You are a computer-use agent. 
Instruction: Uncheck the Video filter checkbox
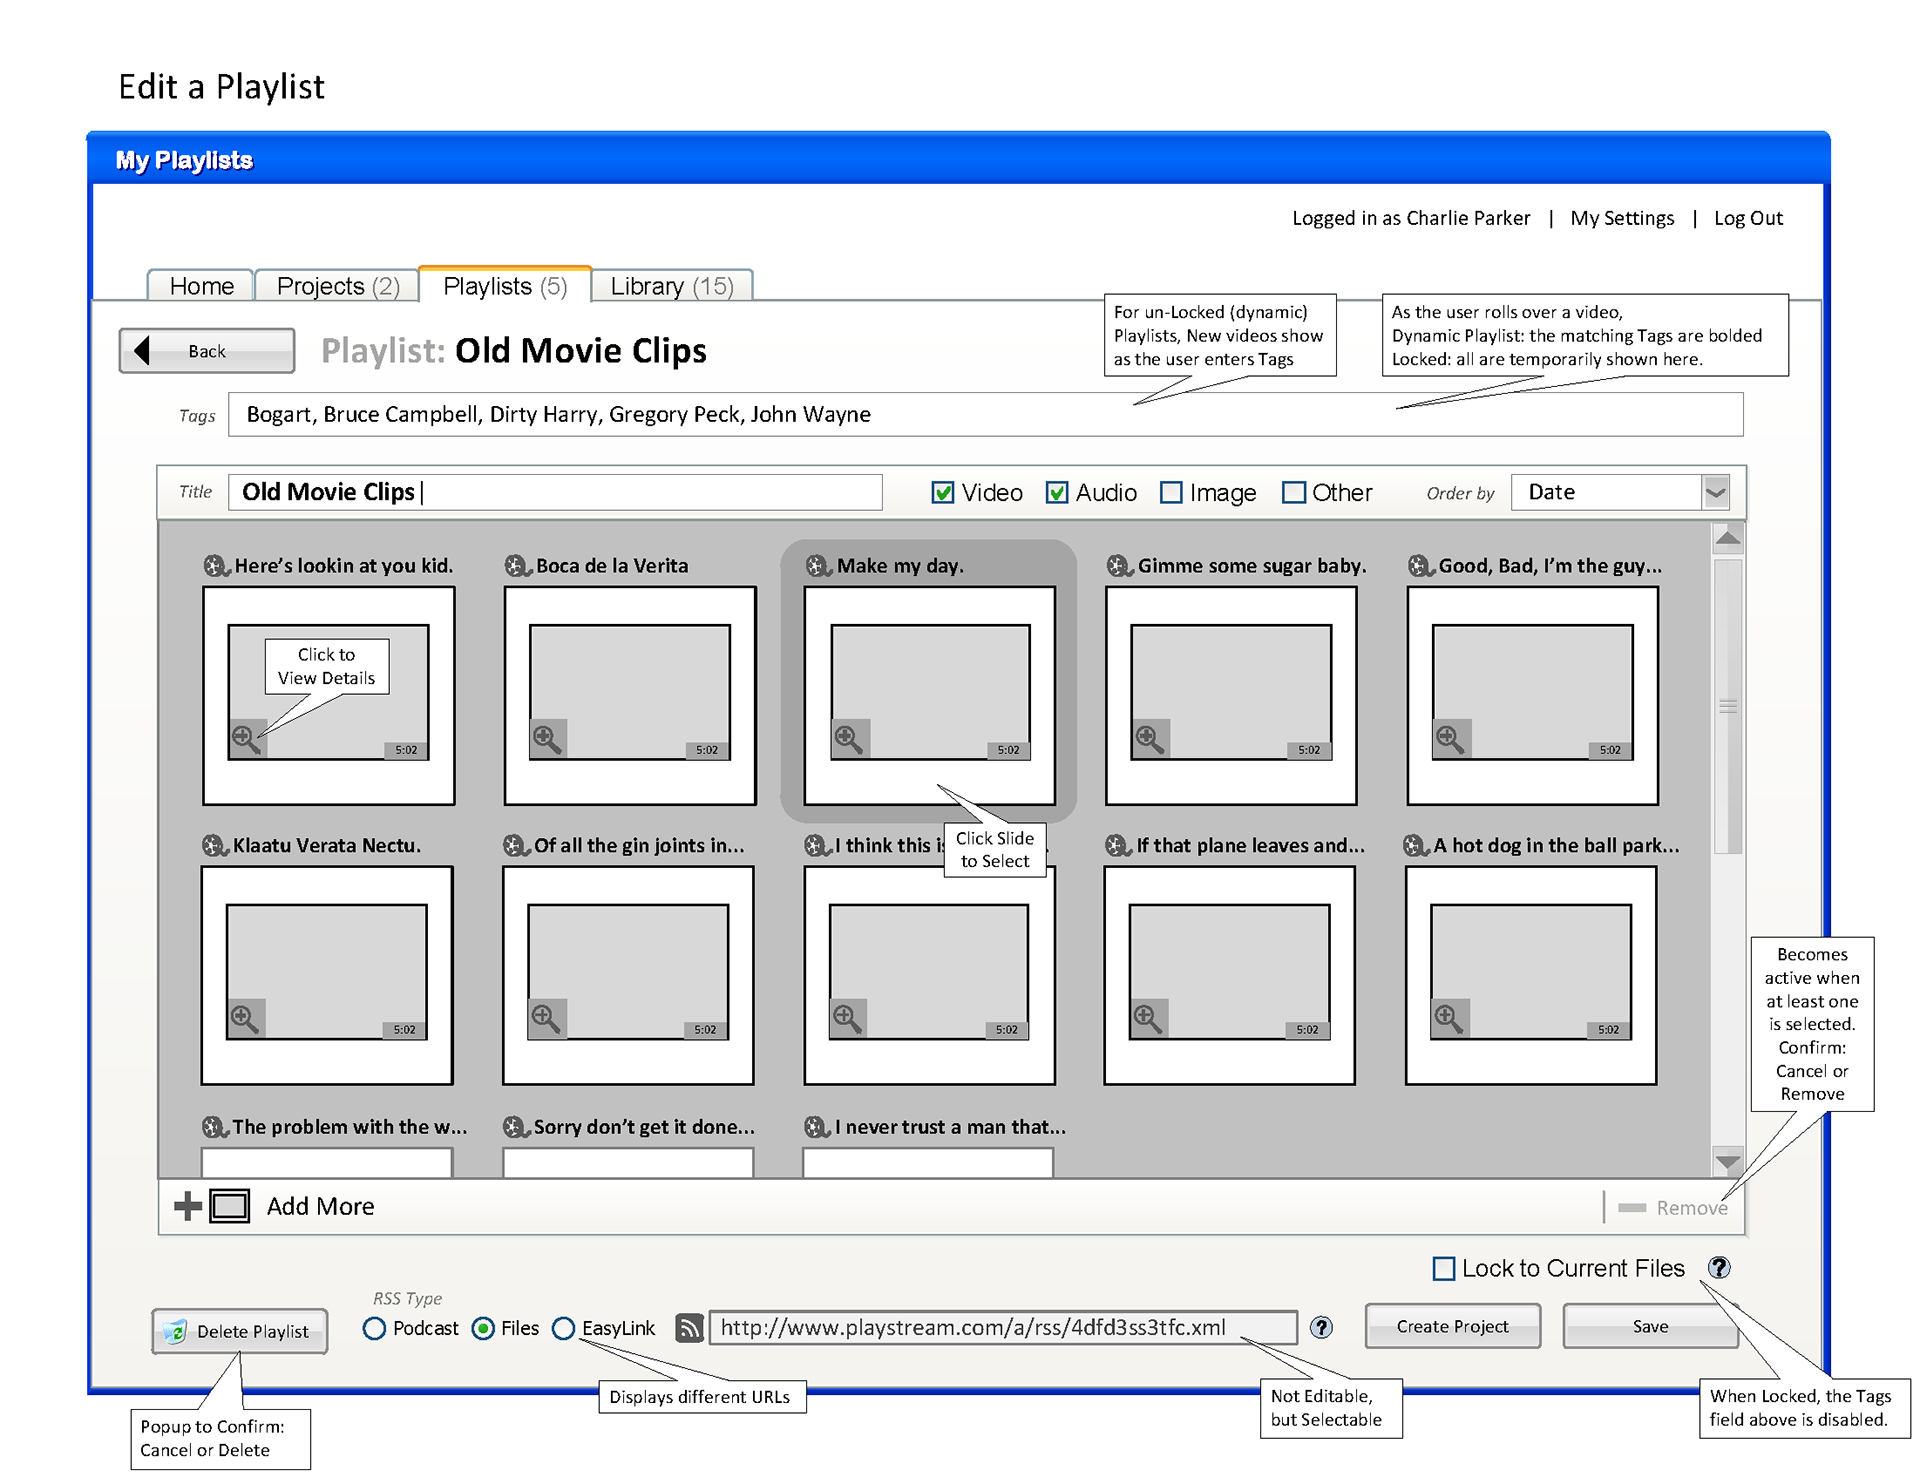(x=942, y=493)
